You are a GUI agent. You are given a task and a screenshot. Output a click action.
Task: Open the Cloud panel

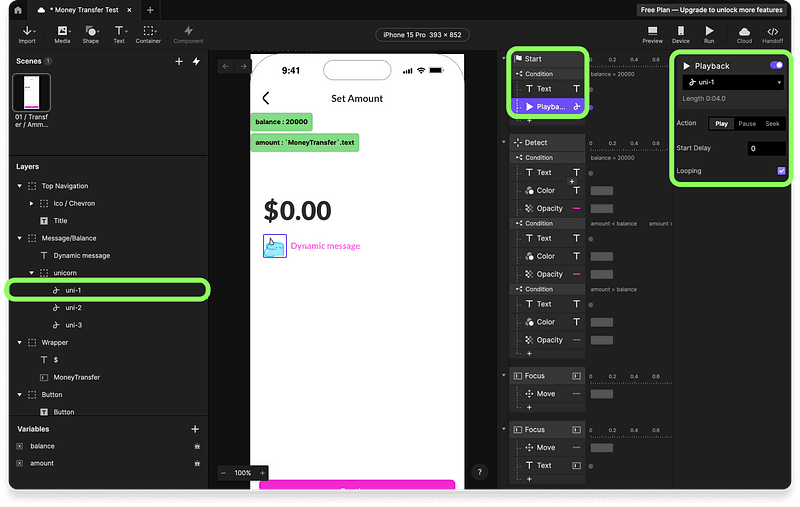coord(744,34)
